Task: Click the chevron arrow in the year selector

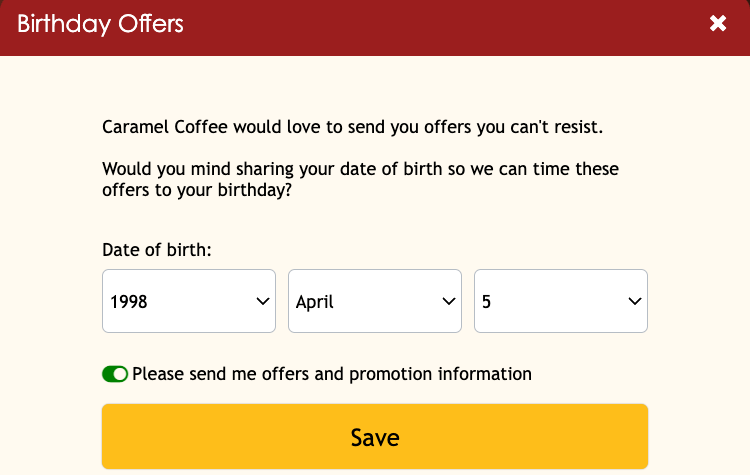Action: tap(263, 301)
